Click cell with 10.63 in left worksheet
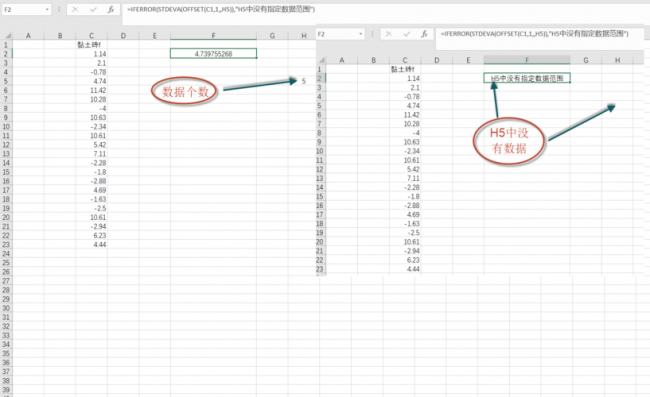This screenshot has height=397, width=650. [x=92, y=118]
